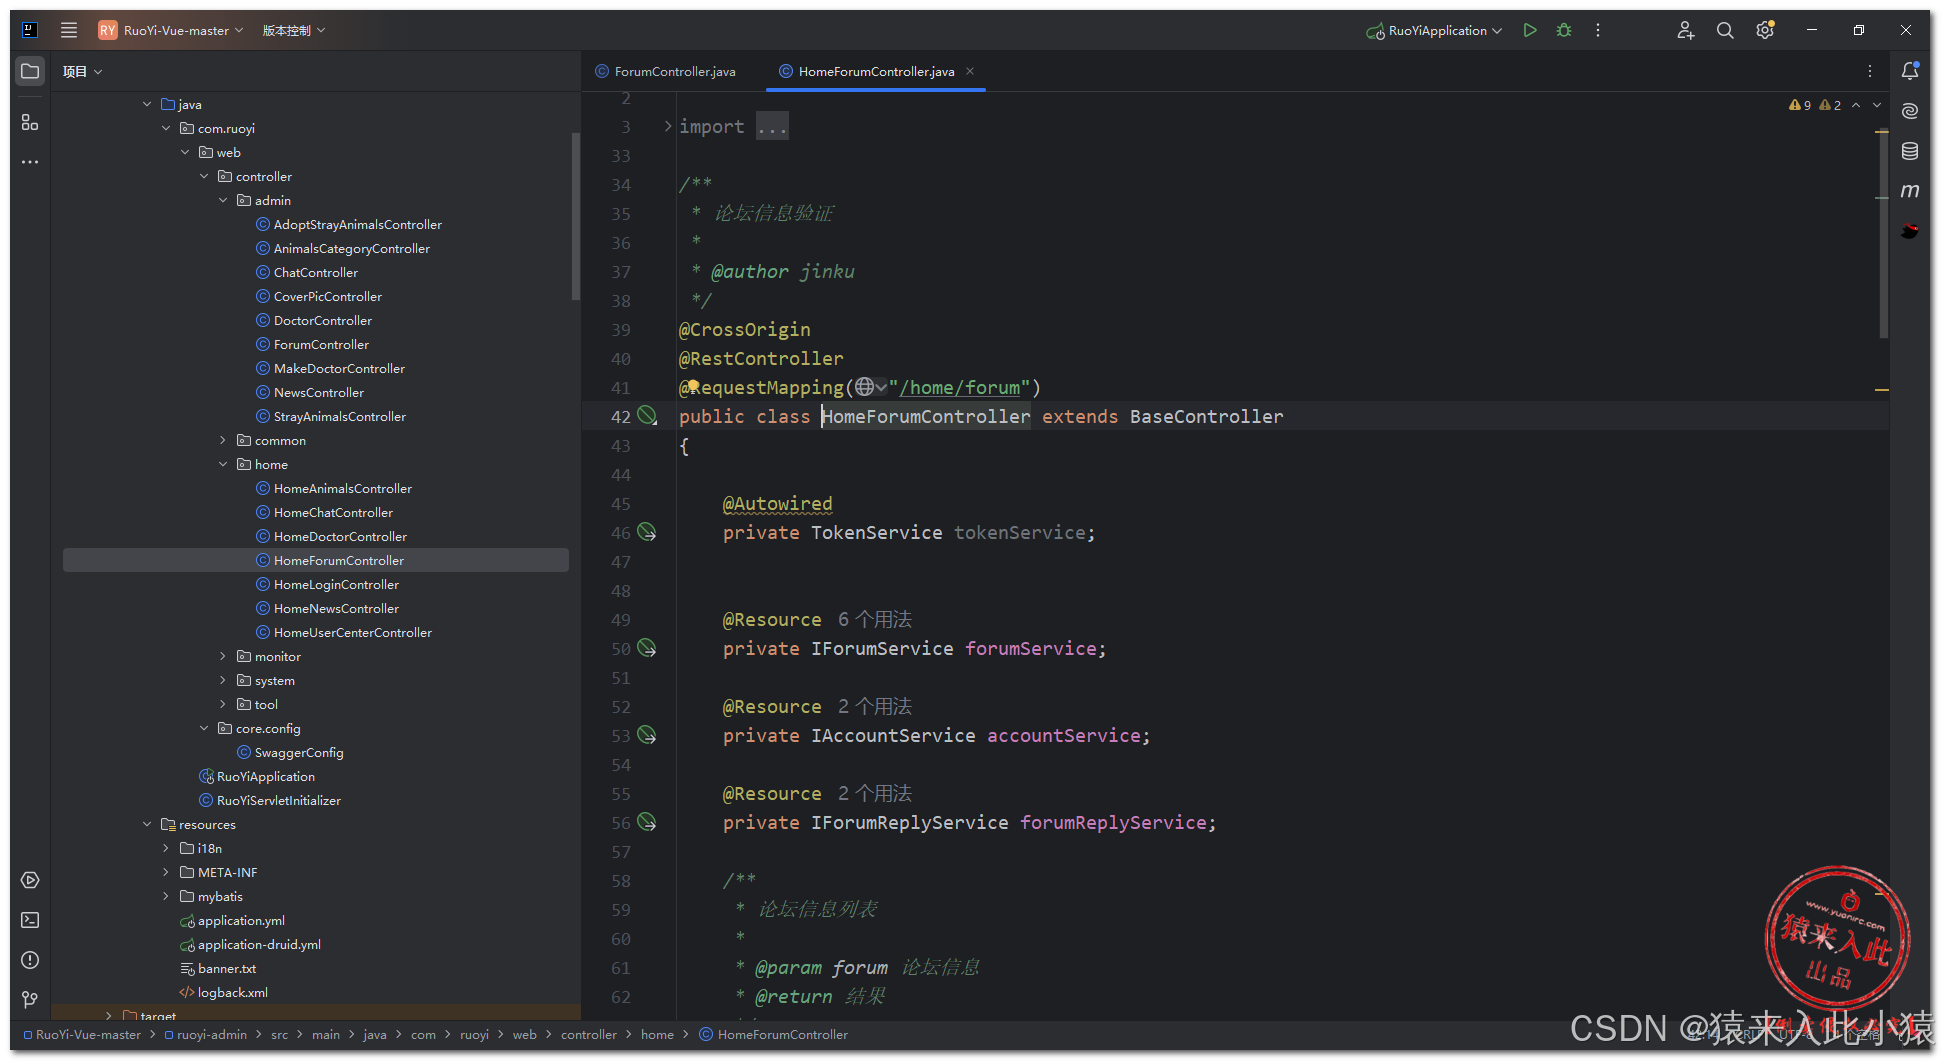Expand the monitor package folder

pyautogui.click(x=223, y=656)
